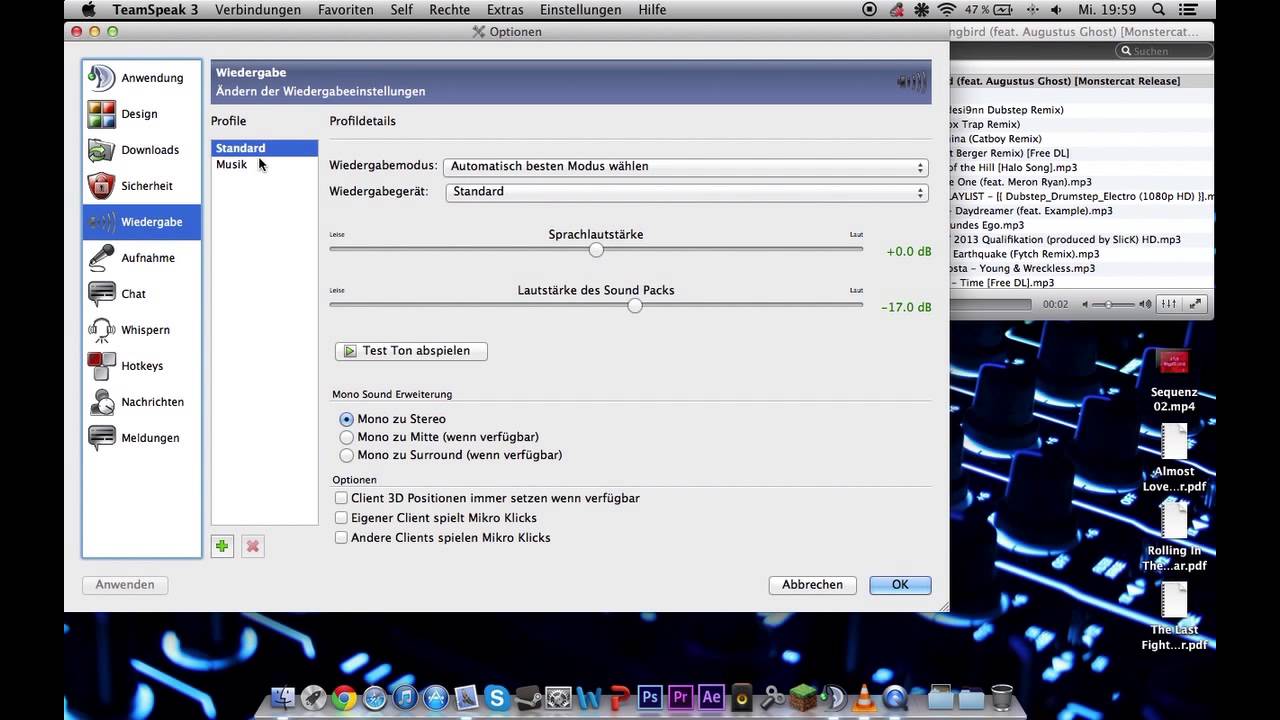Select Sequenz 02.mp4 on the desktop
This screenshot has width=1280, height=720.
[x=1173, y=380]
